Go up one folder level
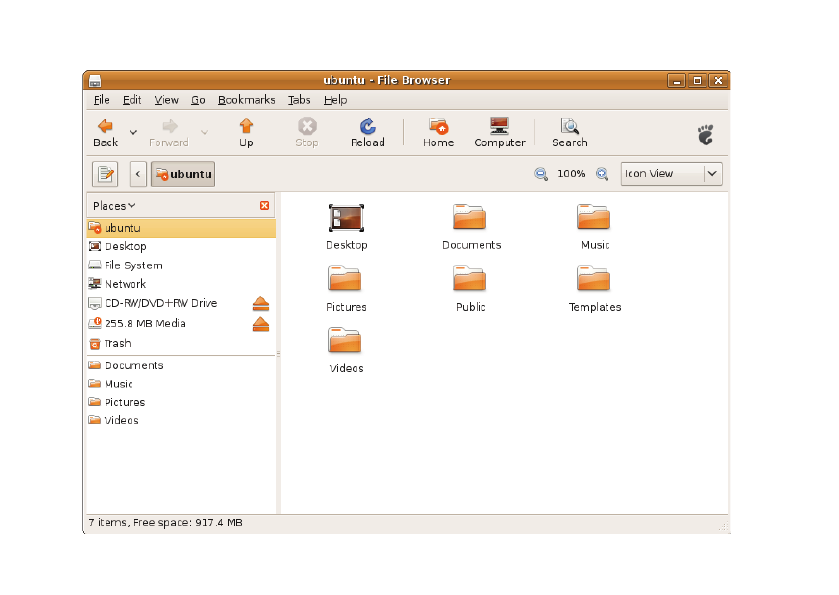The height and width of the screenshot is (595, 839). (x=246, y=127)
